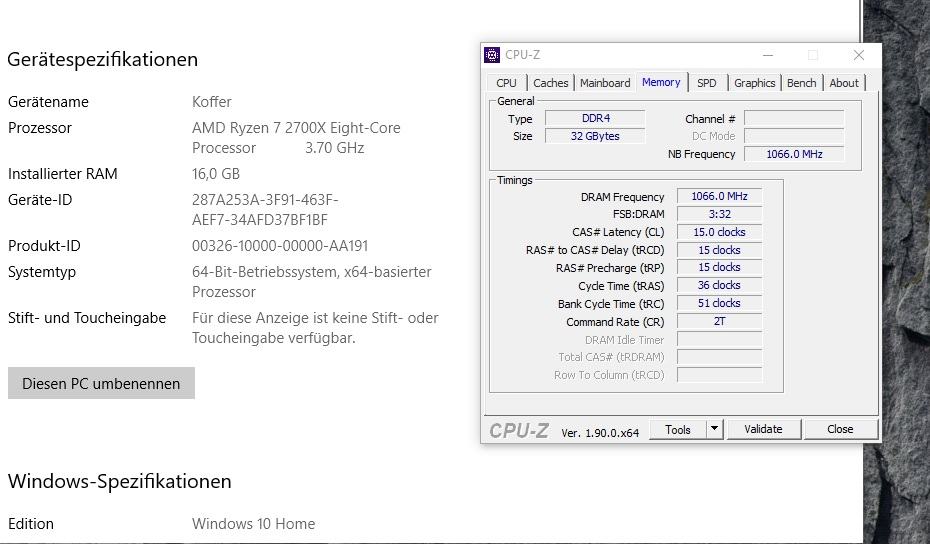Click the tRCD 15 clocks value
This screenshot has width=930, height=547.
coord(719,250)
